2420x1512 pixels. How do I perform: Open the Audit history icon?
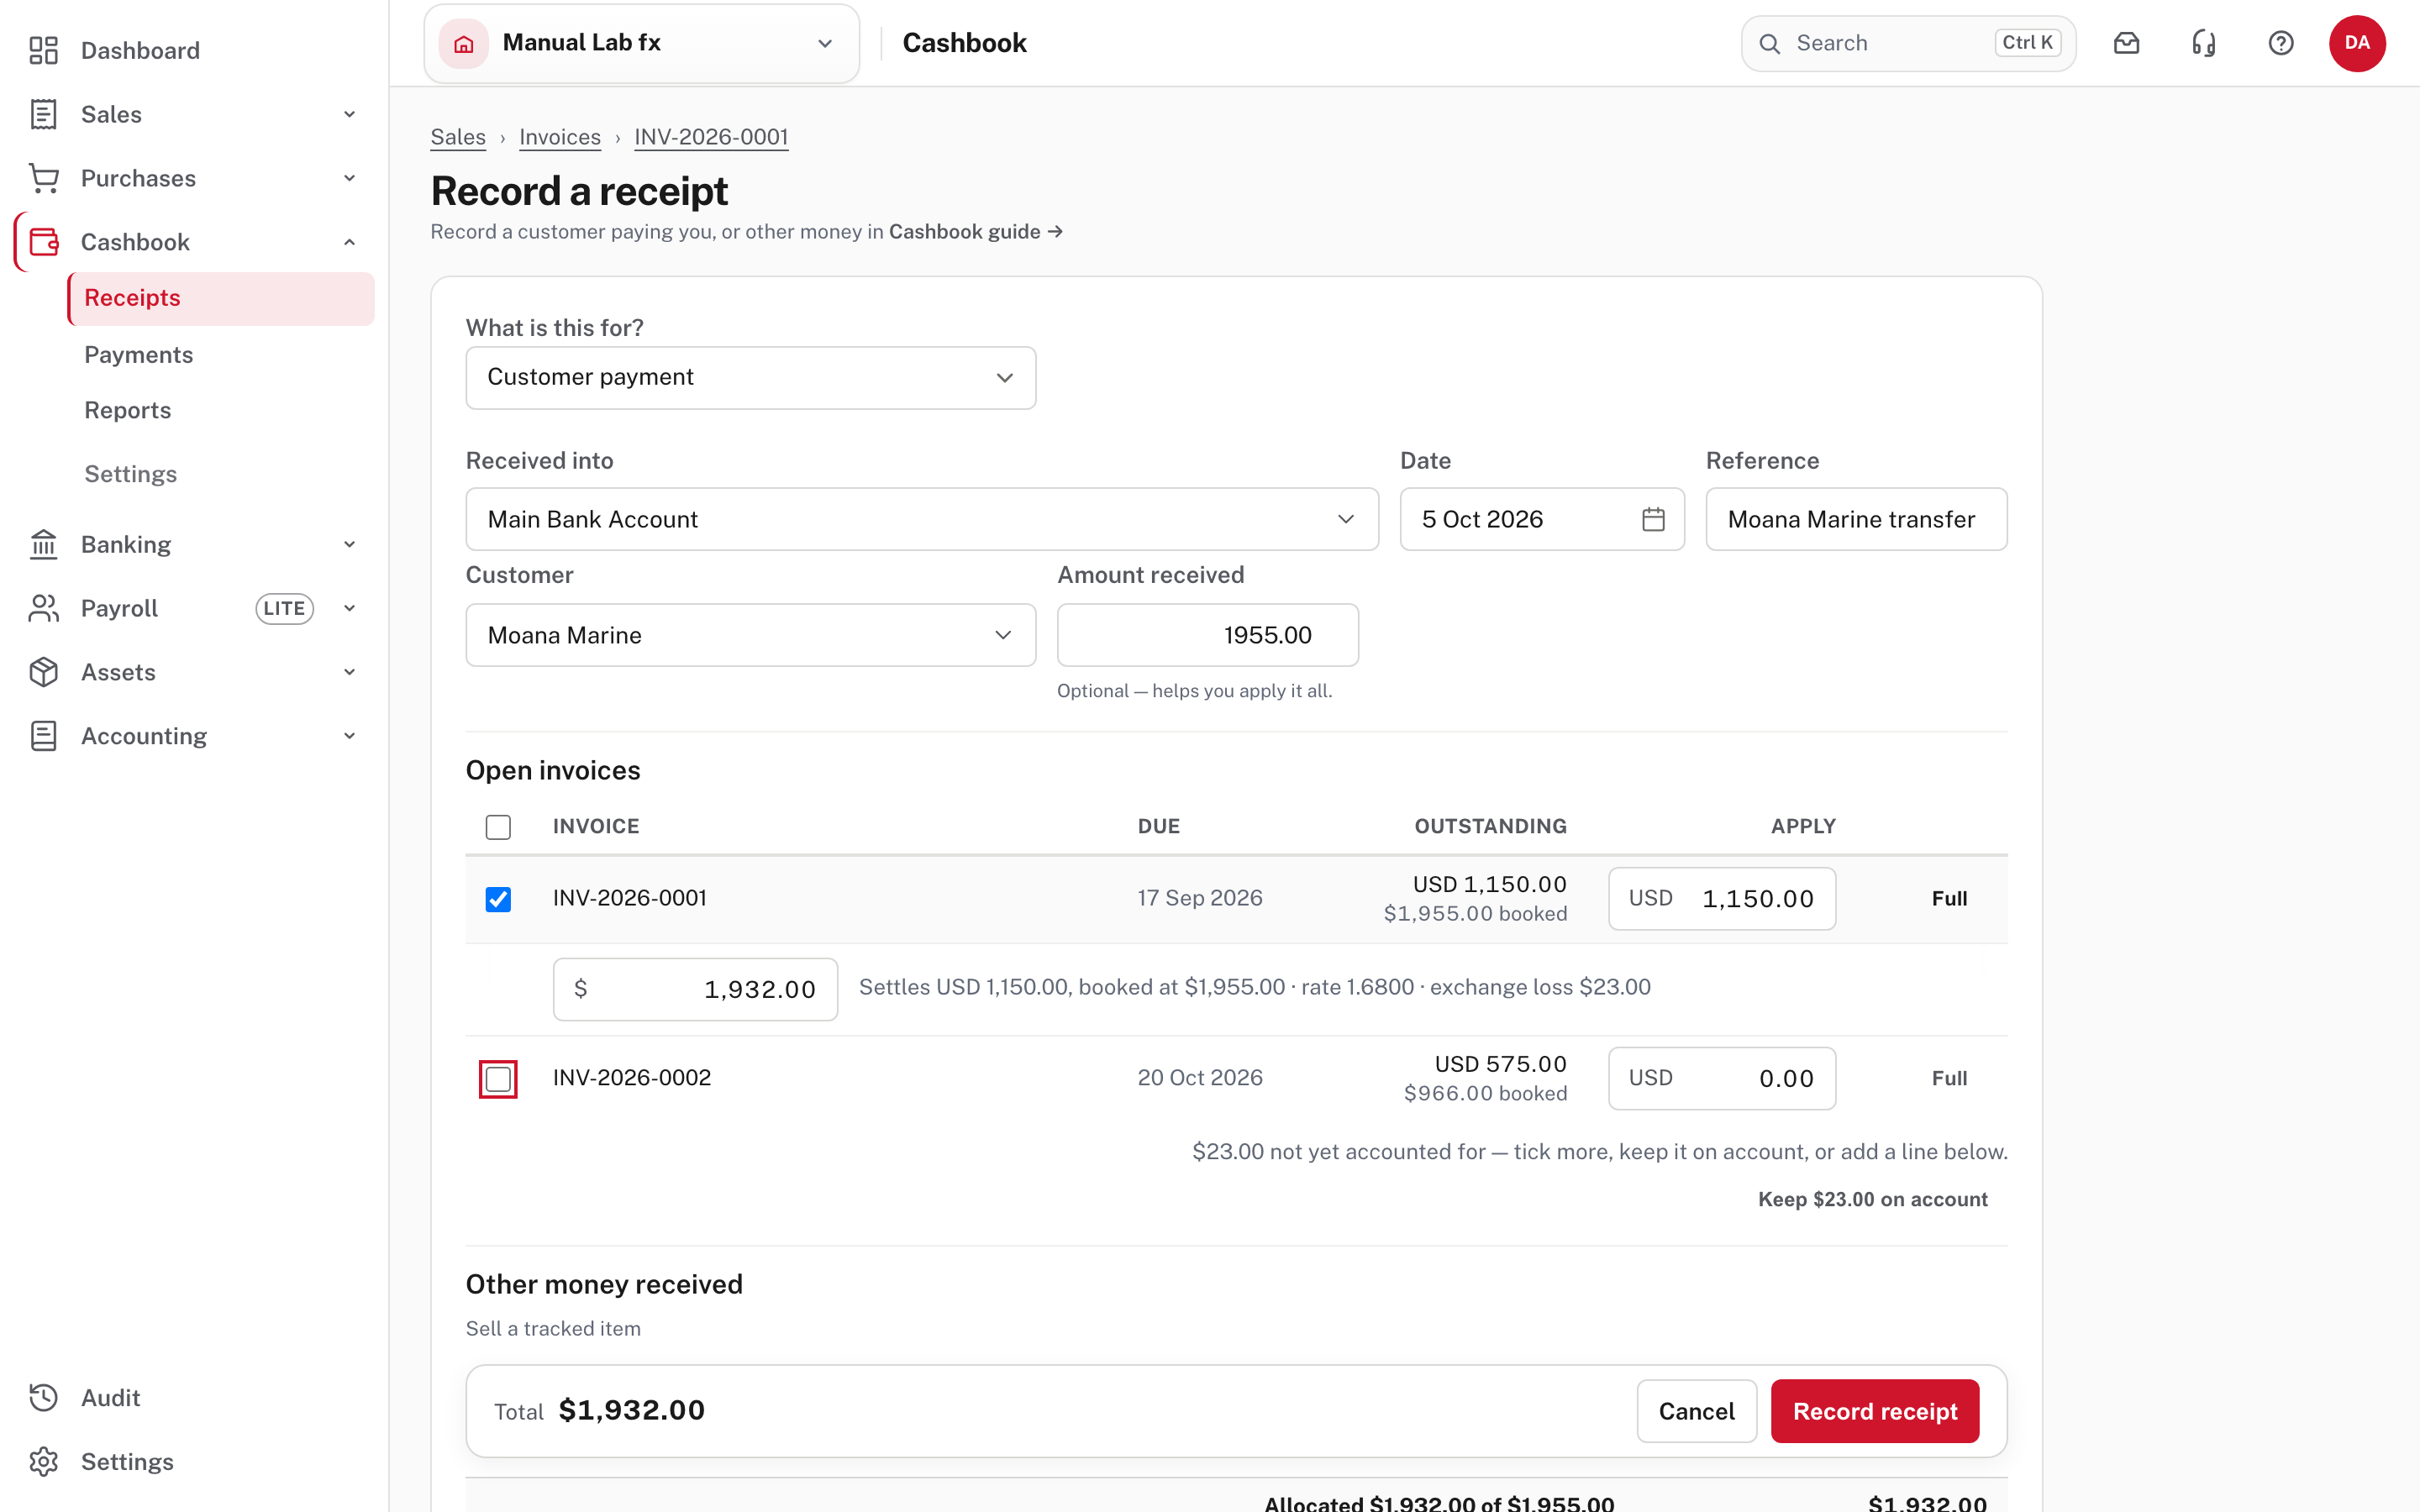(43, 1397)
